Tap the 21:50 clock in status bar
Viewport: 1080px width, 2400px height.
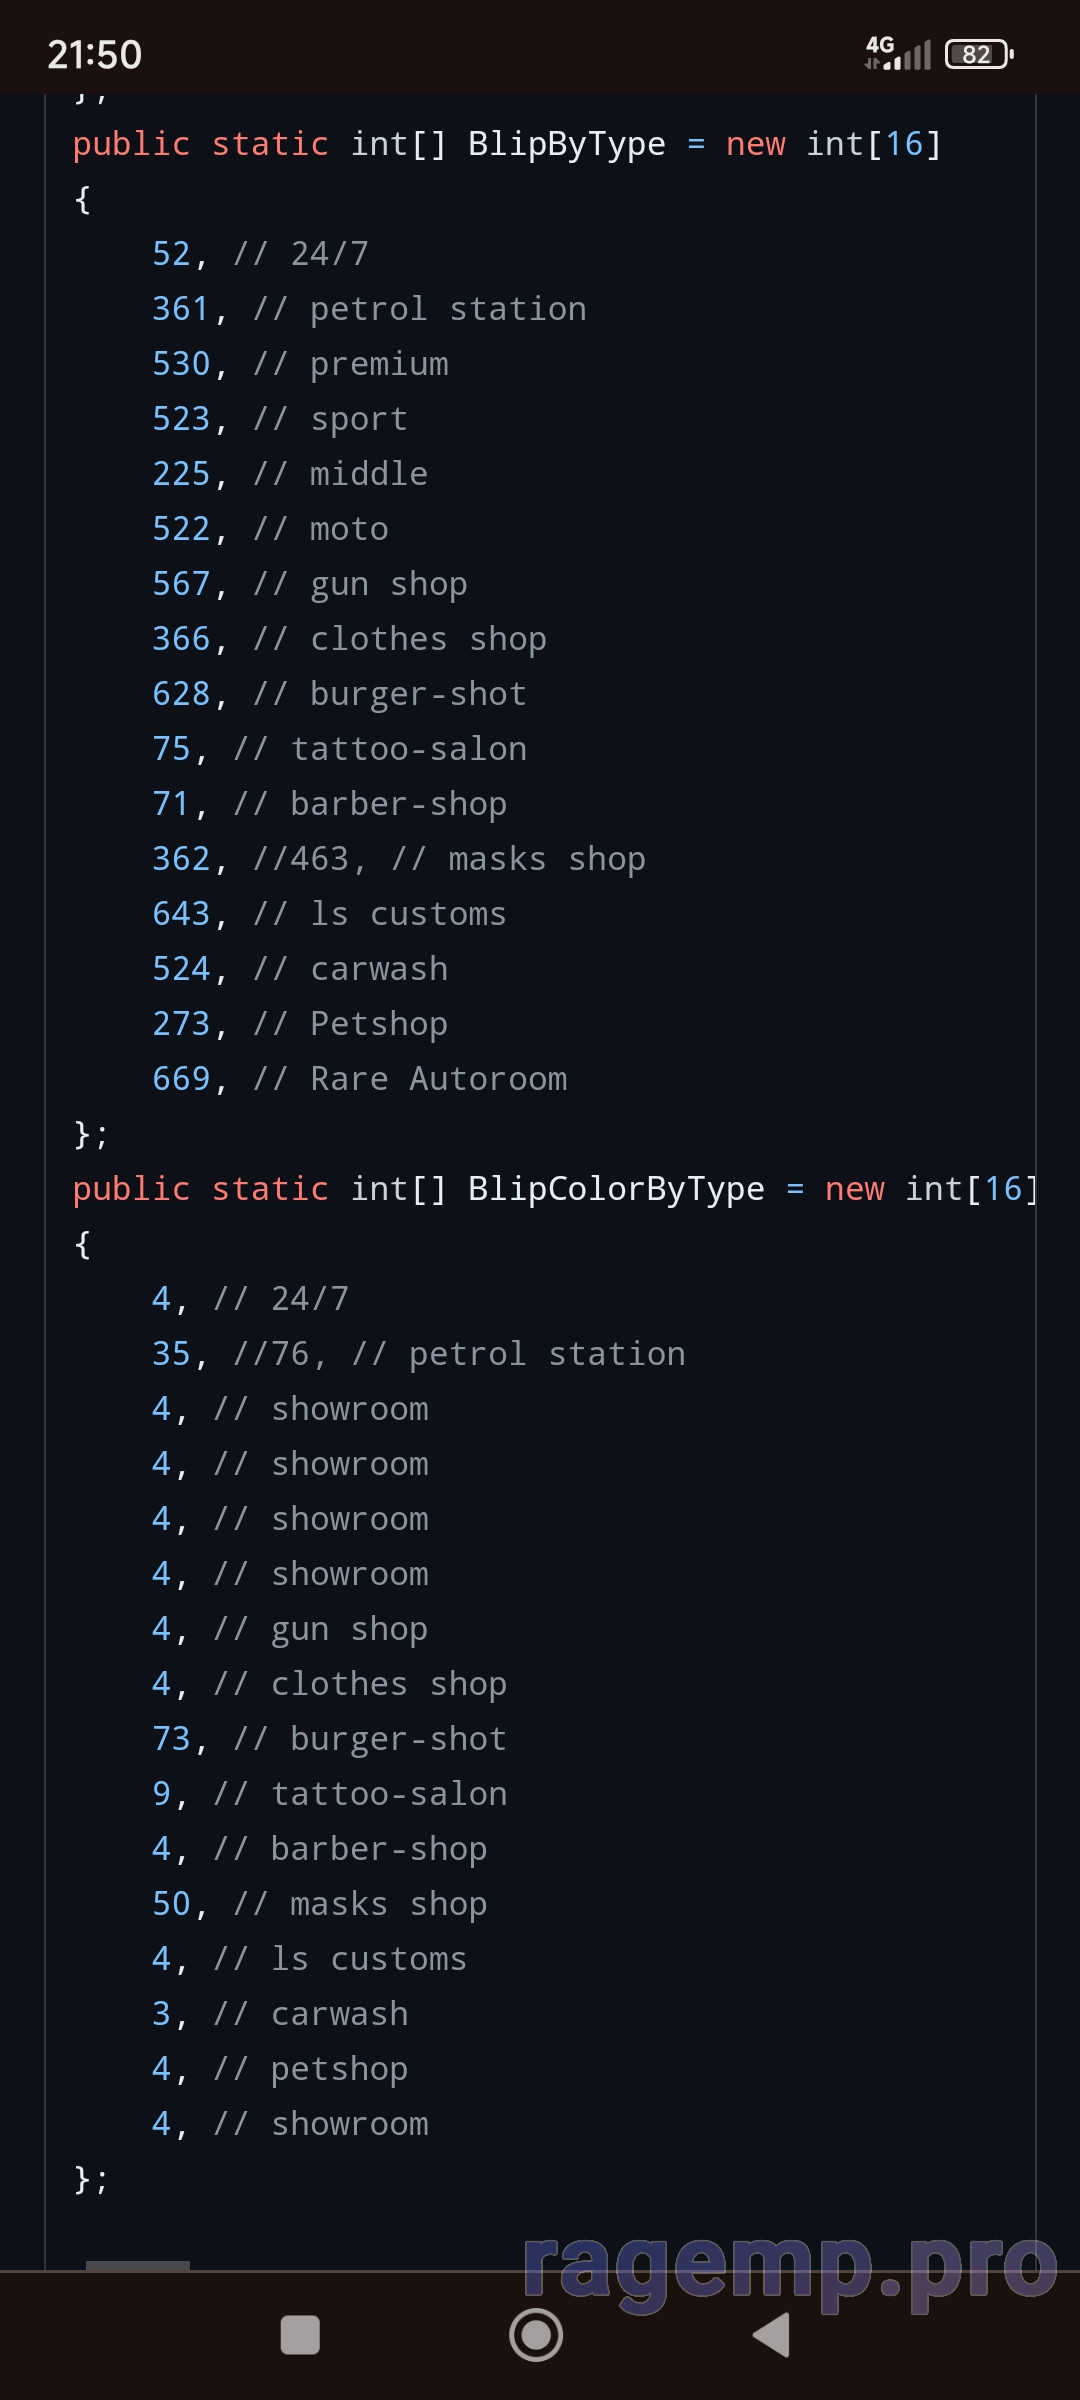(95, 55)
